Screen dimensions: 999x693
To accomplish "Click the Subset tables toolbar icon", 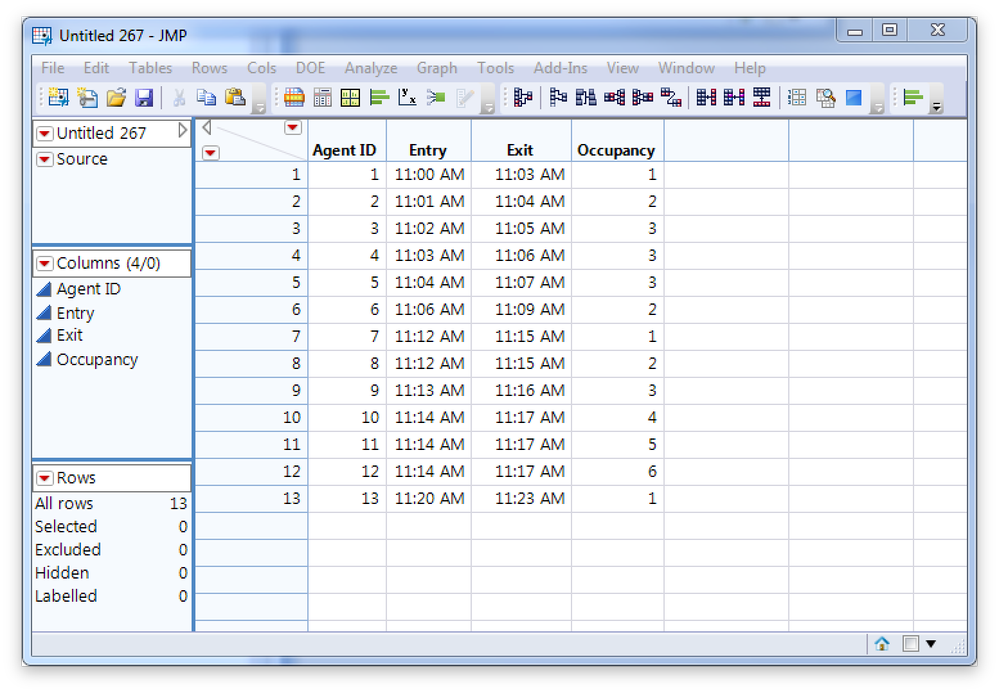I will (x=558, y=97).
